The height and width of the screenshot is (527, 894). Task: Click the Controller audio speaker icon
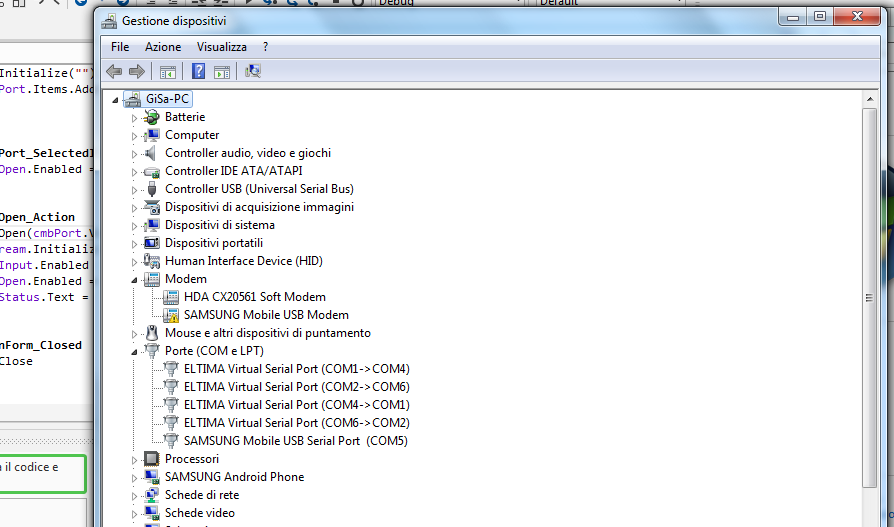[151, 153]
